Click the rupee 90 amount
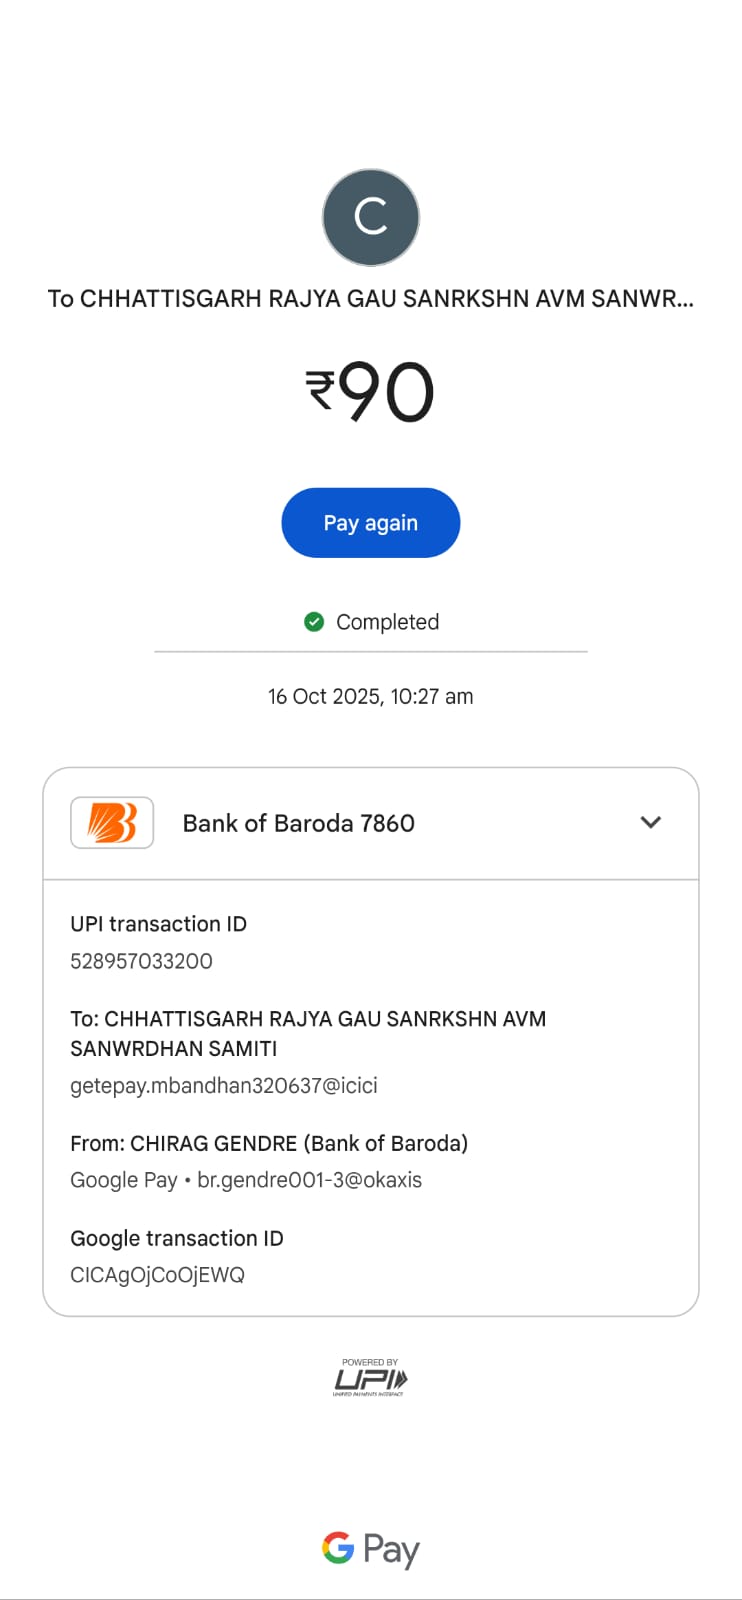The width and height of the screenshot is (742, 1600). pos(370,392)
